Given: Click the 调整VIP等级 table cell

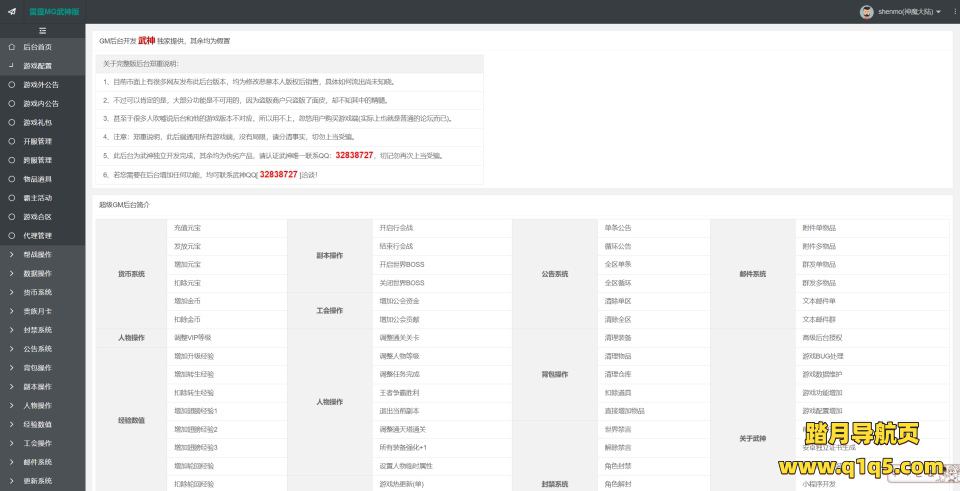Looking at the screenshot, I should coord(227,338).
